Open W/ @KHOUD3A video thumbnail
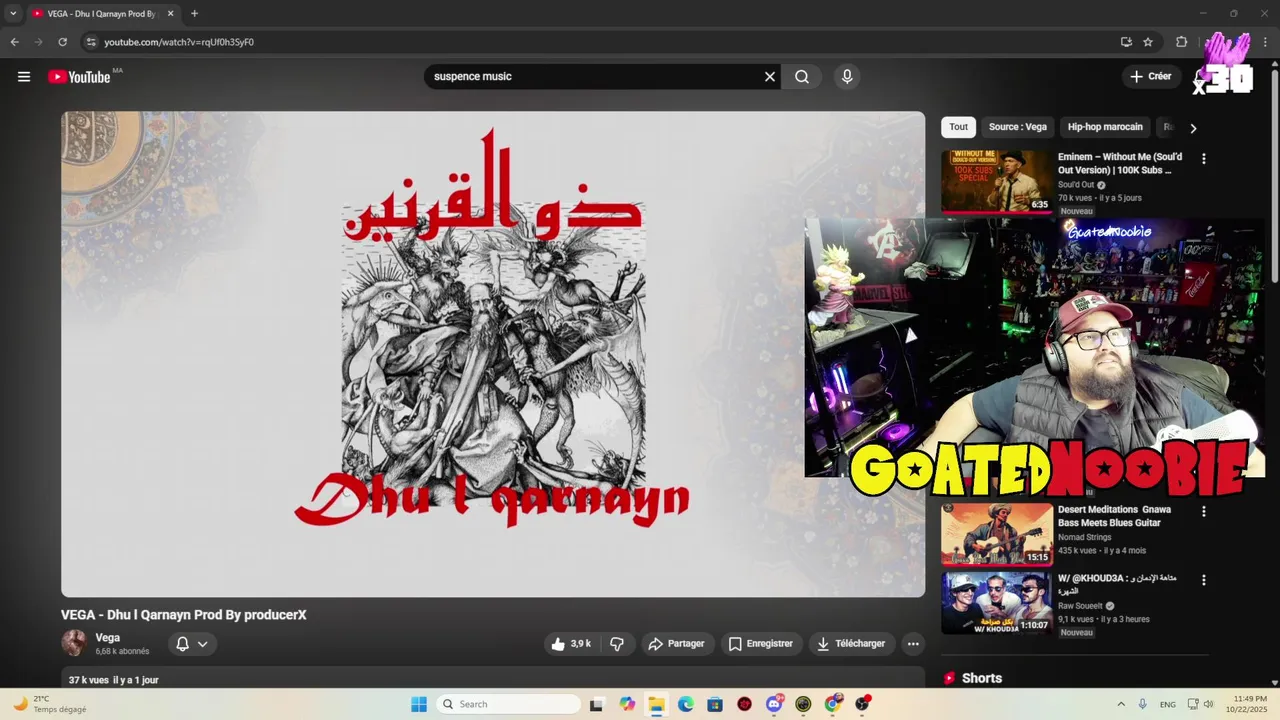 pyautogui.click(x=997, y=603)
